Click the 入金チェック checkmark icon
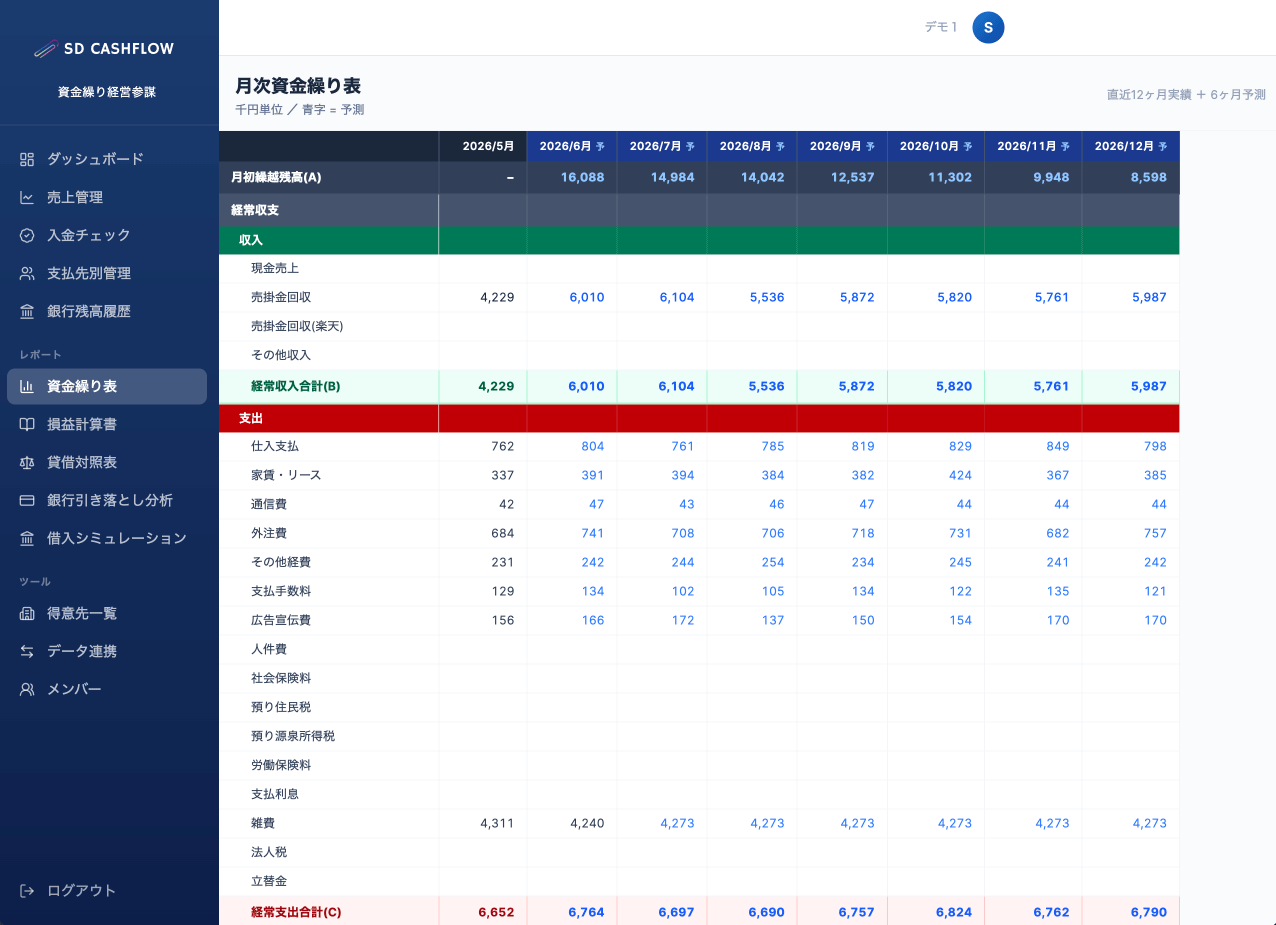The width and height of the screenshot is (1276, 925). click(27, 235)
